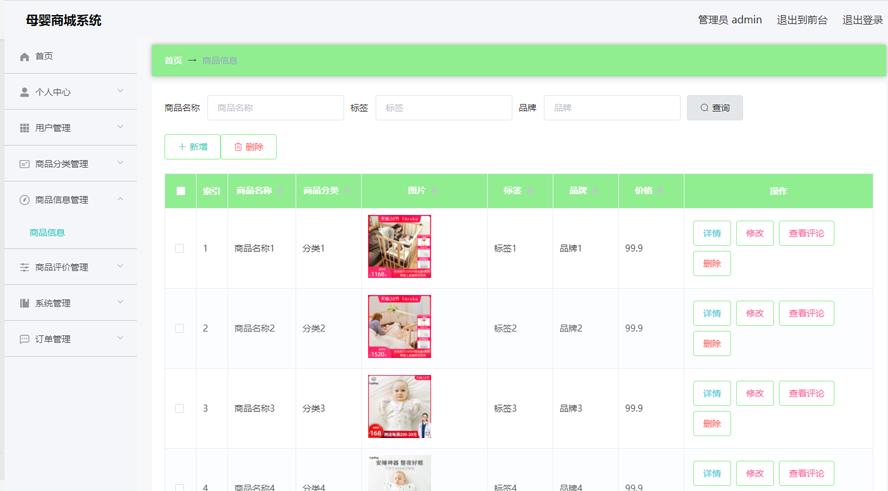Image resolution: width=888 pixels, height=491 pixels.
Task: Click the 新增 add button
Action: 192,147
